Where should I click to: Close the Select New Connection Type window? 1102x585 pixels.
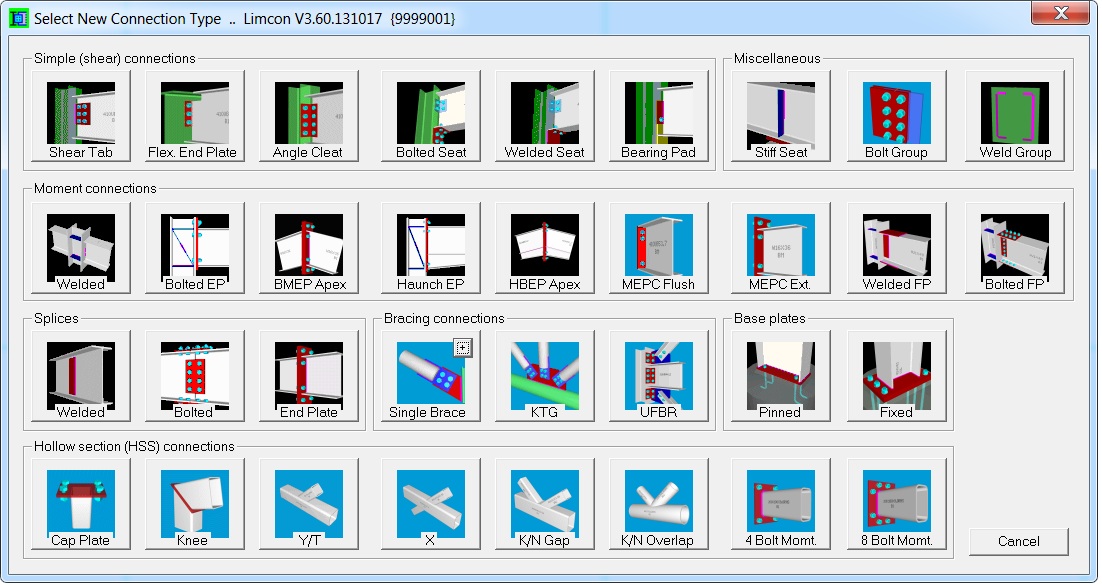pyautogui.click(x=1061, y=13)
